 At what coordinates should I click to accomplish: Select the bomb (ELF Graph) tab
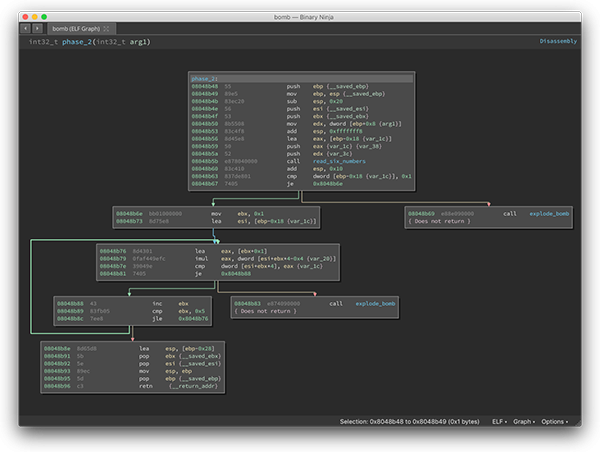point(75,28)
